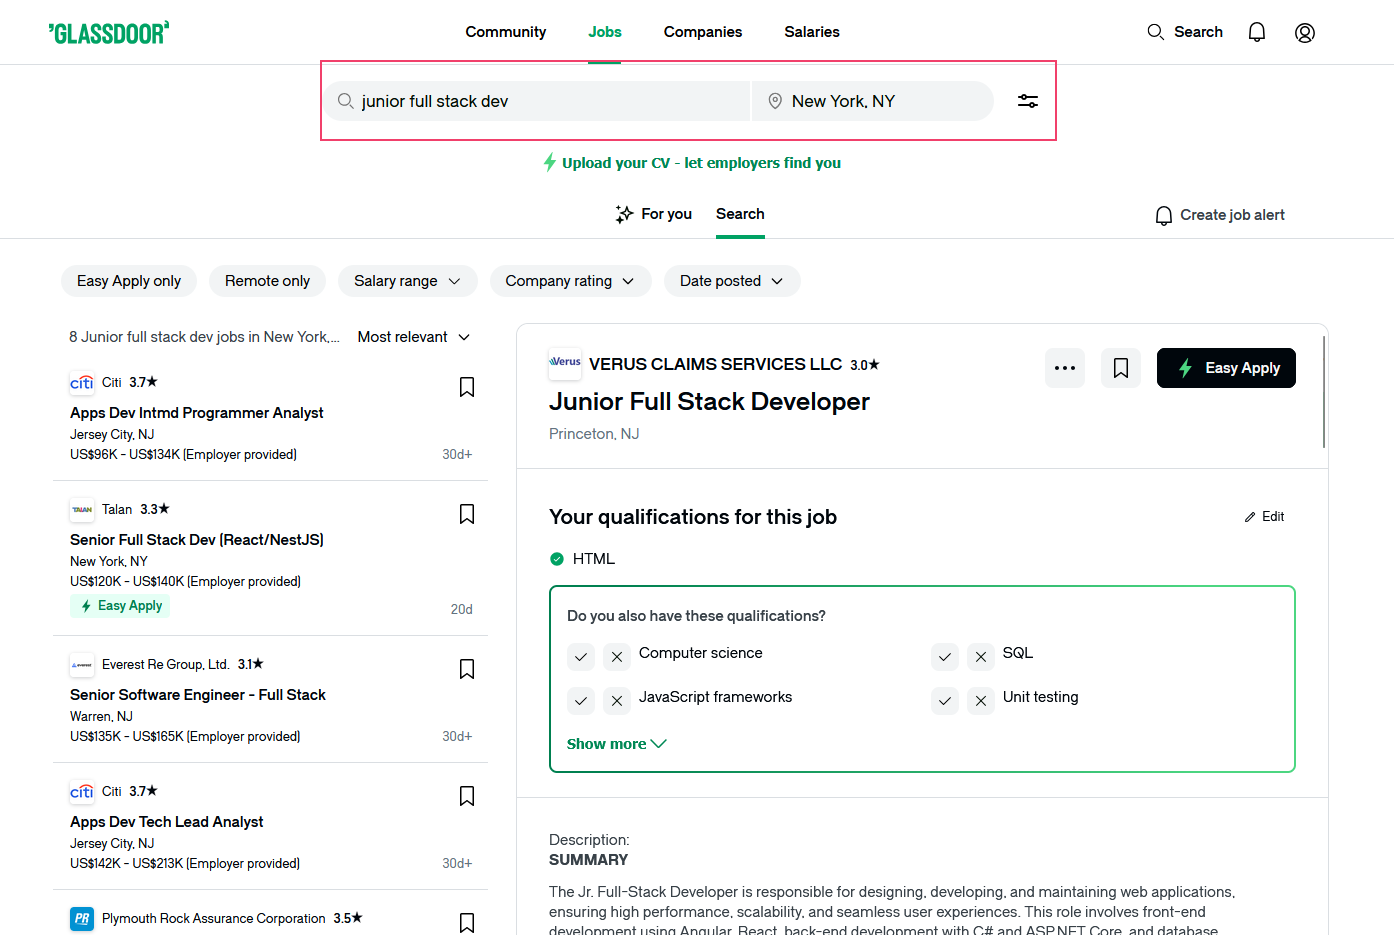1394x935 pixels.
Task: Expand the Salary range dropdown
Action: point(408,281)
